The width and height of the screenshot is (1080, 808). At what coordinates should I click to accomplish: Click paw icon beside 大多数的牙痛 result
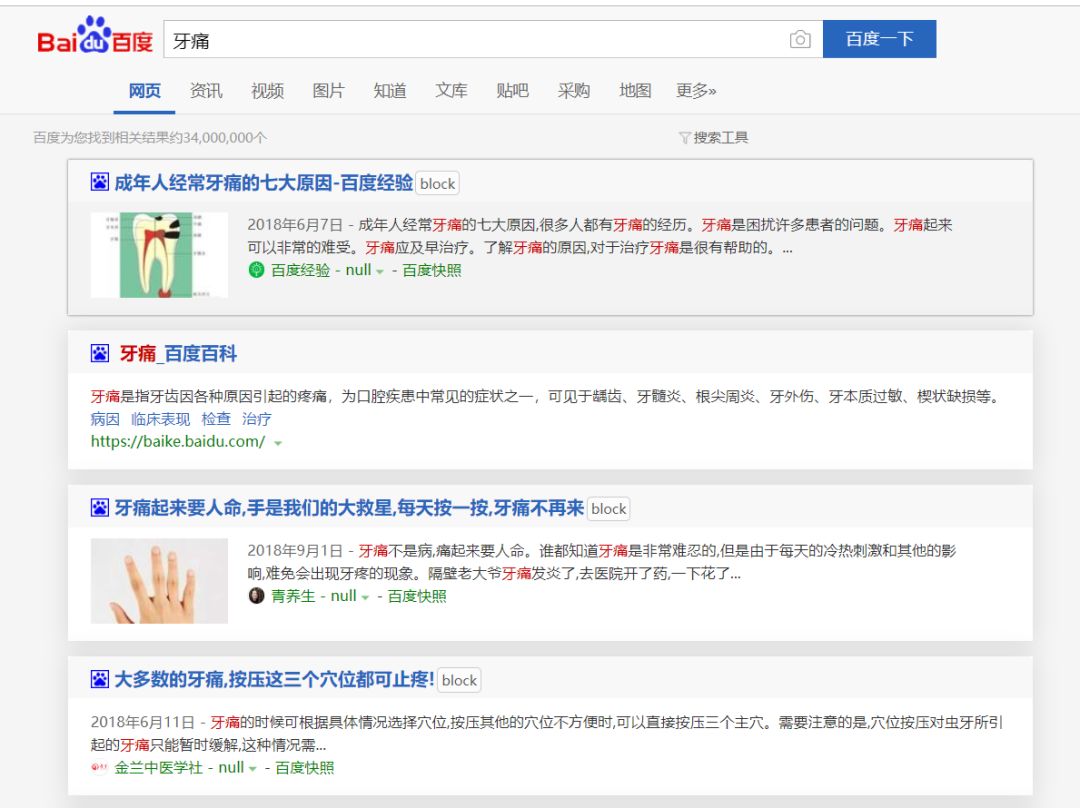coord(100,679)
